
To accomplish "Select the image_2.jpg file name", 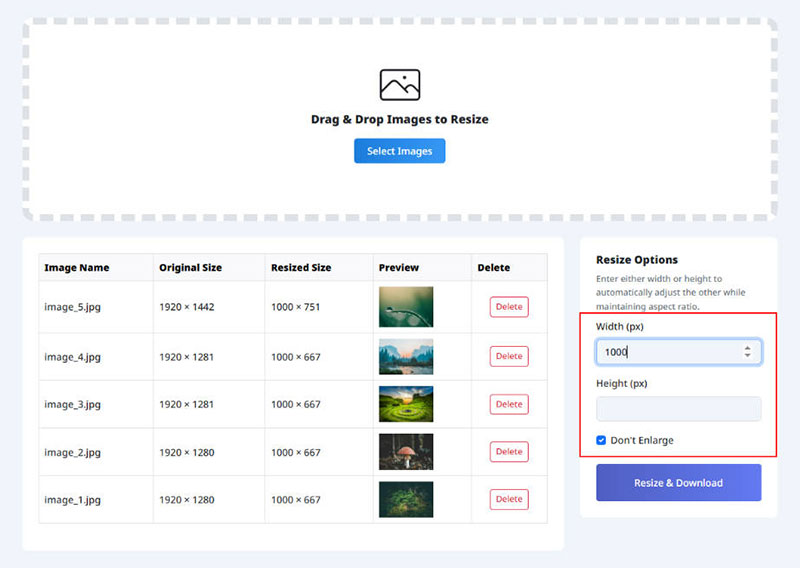I will tap(72, 453).
